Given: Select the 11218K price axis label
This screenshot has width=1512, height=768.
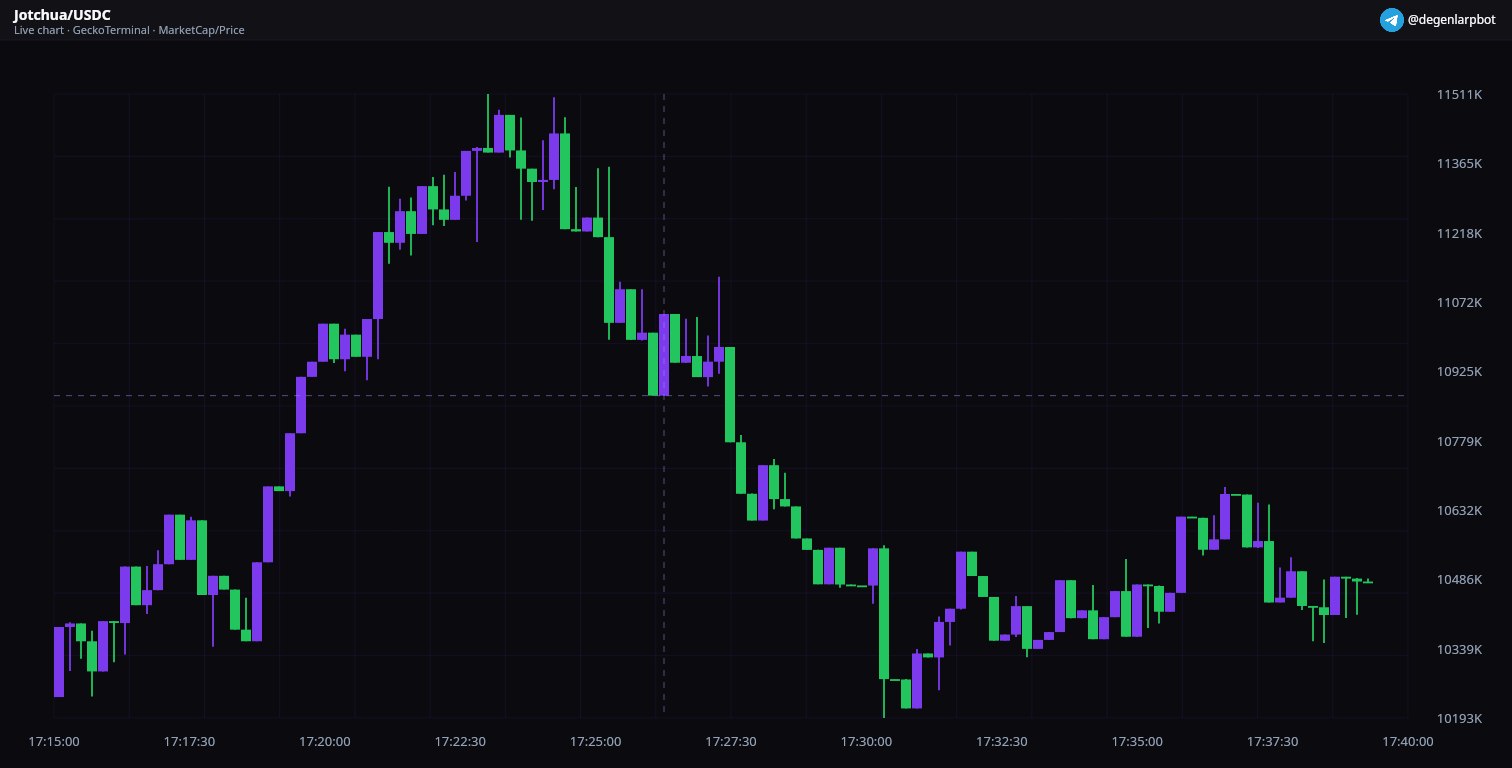Looking at the screenshot, I should 1459,233.
